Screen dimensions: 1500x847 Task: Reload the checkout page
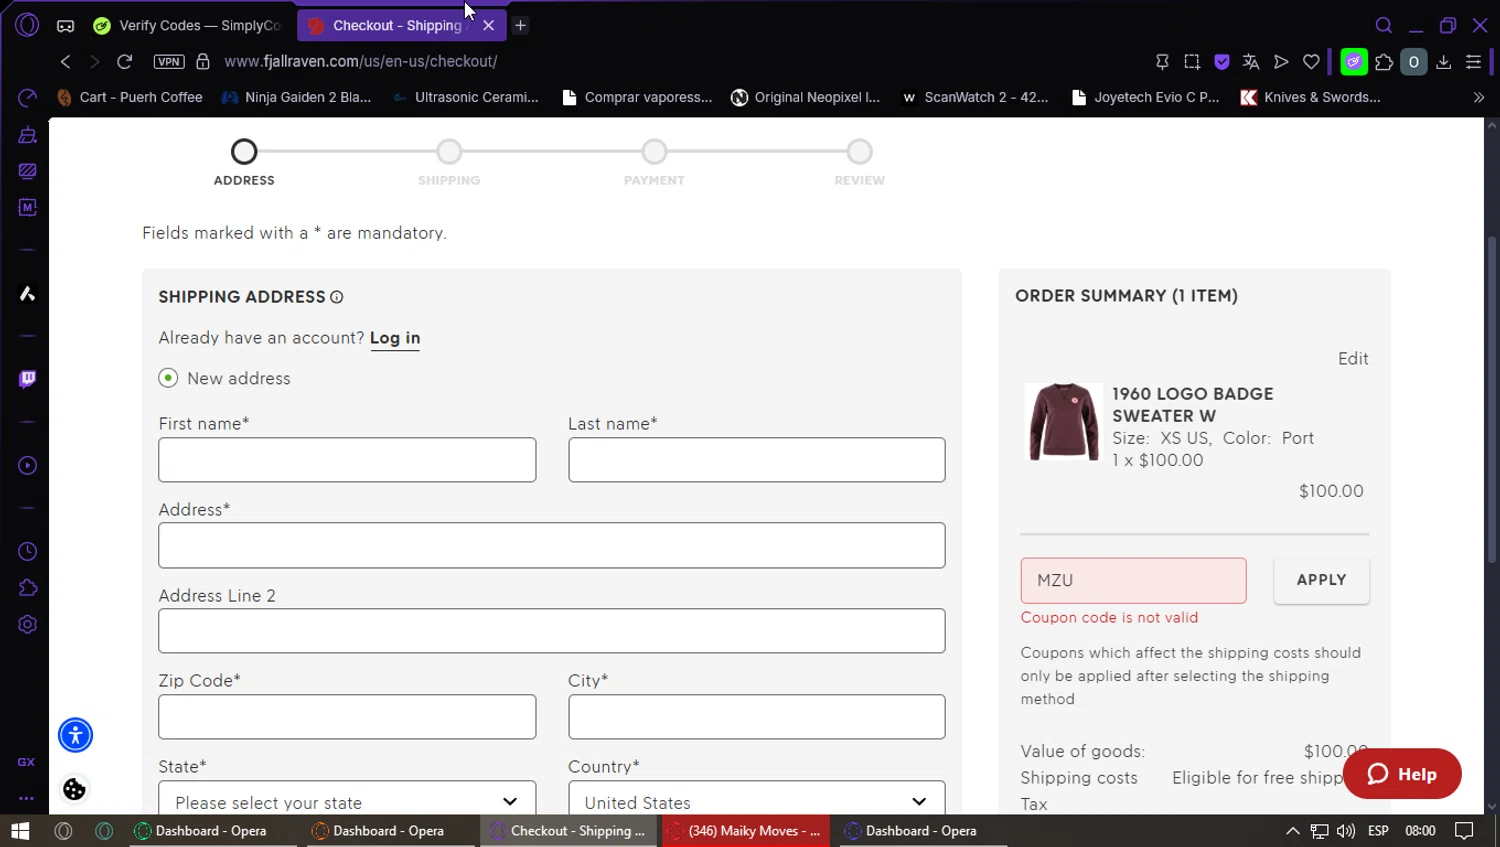(x=124, y=61)
